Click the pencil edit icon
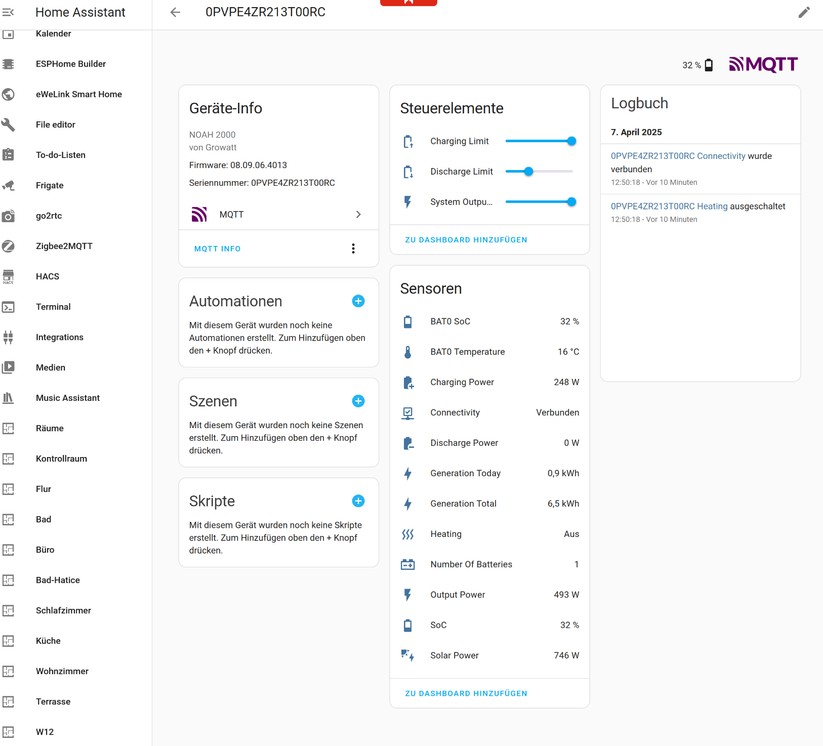This screenshot has width=823, height=746. [x=803, y=13]
